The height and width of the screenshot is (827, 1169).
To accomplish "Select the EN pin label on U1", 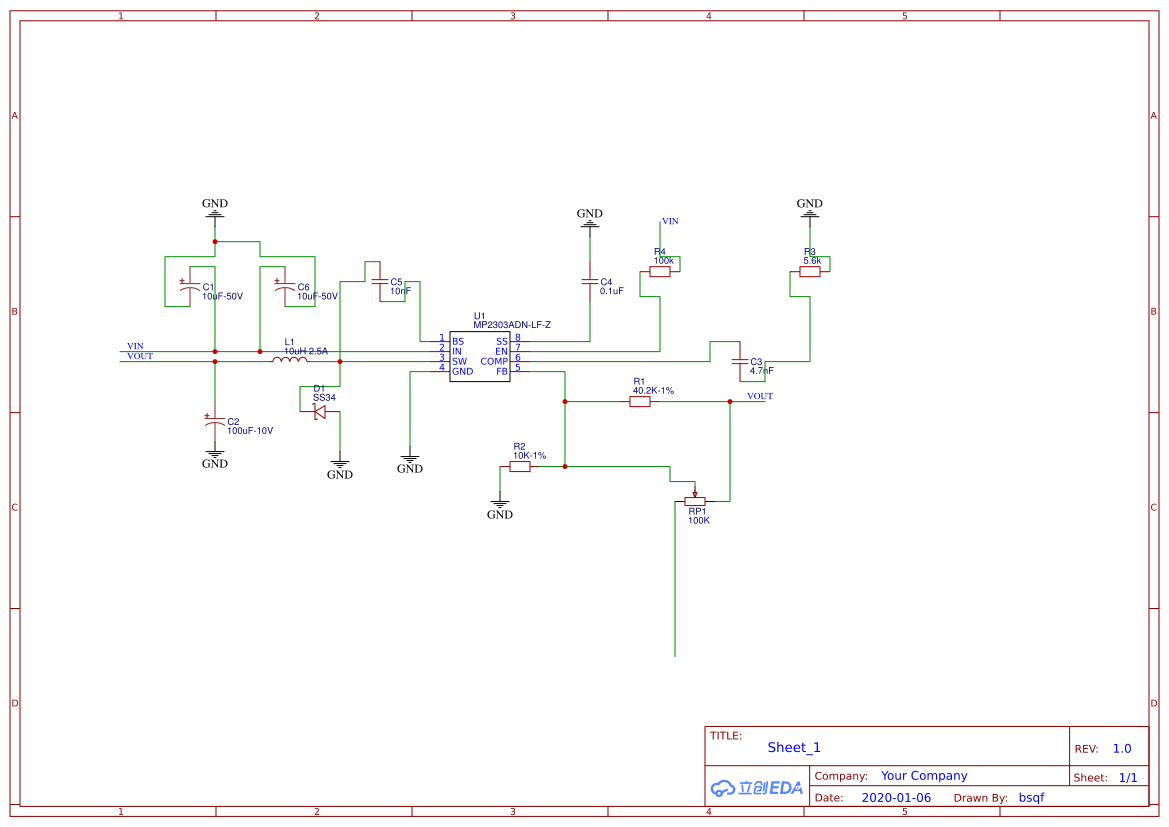I will pyautogui.click(x=502, y=351).
